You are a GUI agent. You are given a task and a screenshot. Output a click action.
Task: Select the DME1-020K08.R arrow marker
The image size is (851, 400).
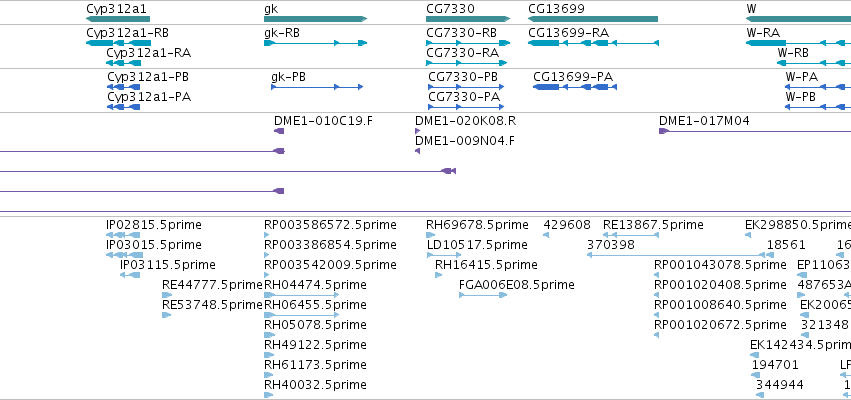(x=417, y=131)
